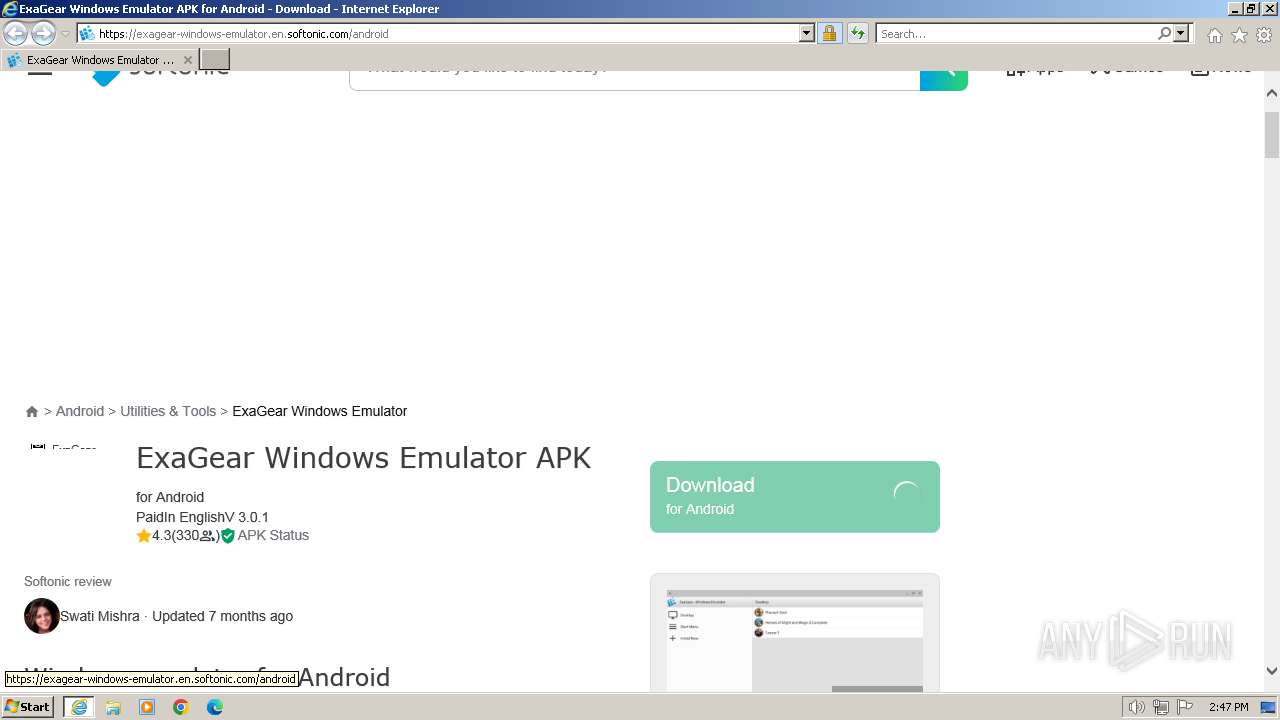Click the volume speaker tray icon
The width and height of the screenshot is (1280, 720).
(1137, 707)
